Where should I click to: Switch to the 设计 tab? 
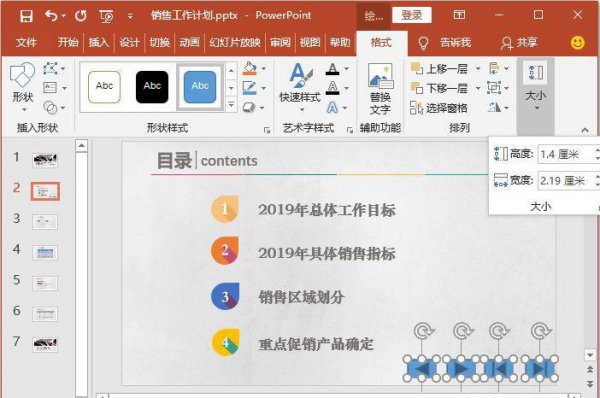[x=129, y=42]
